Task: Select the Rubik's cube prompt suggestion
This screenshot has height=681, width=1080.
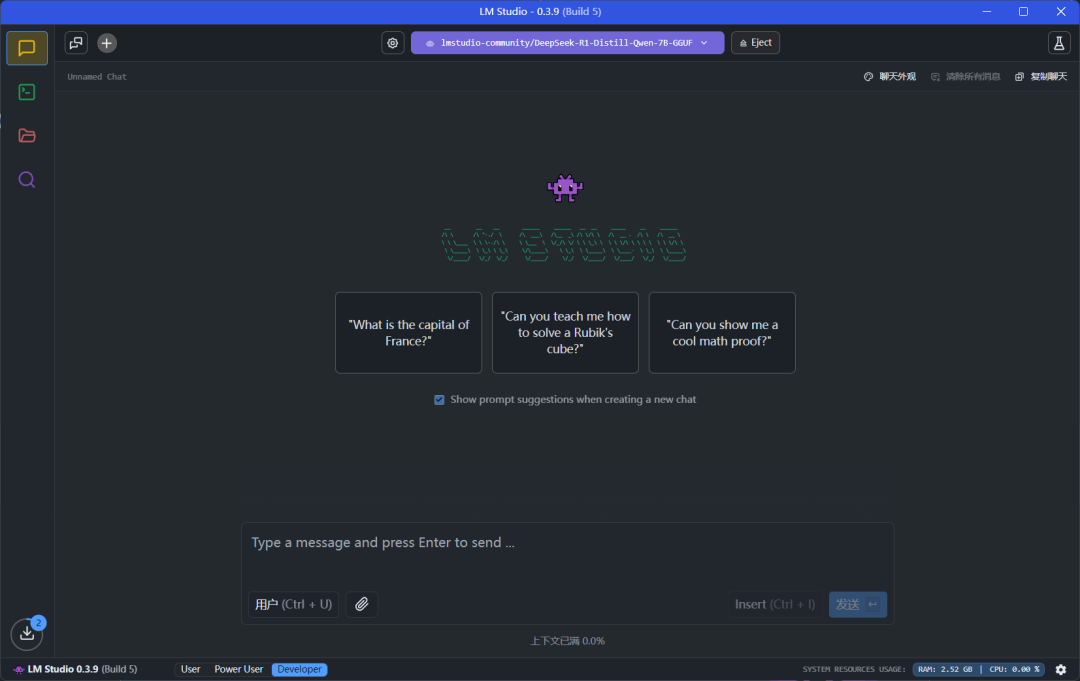Action: click(x=565, y=333)
